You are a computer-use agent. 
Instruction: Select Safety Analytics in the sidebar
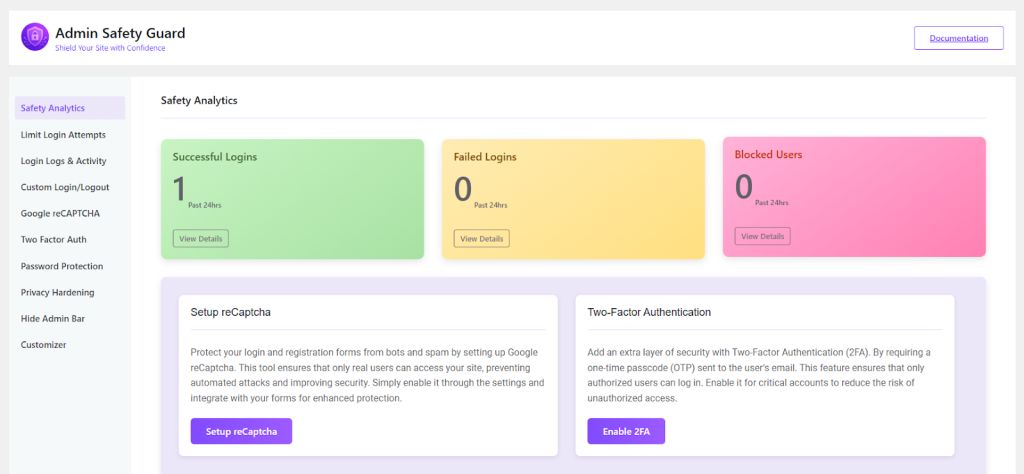click(x=53, y=108)
